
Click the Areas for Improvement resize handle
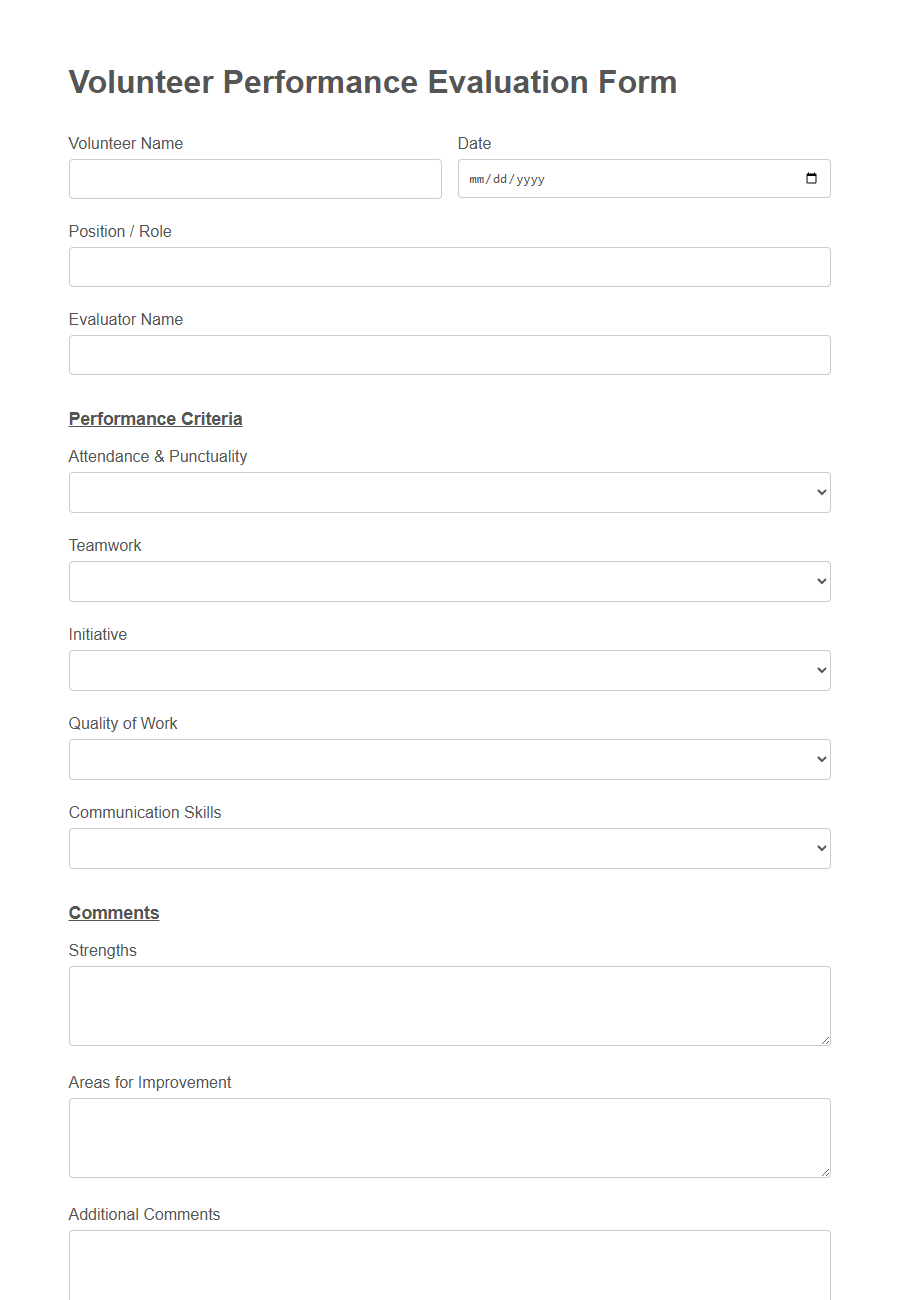point(826,1174)
